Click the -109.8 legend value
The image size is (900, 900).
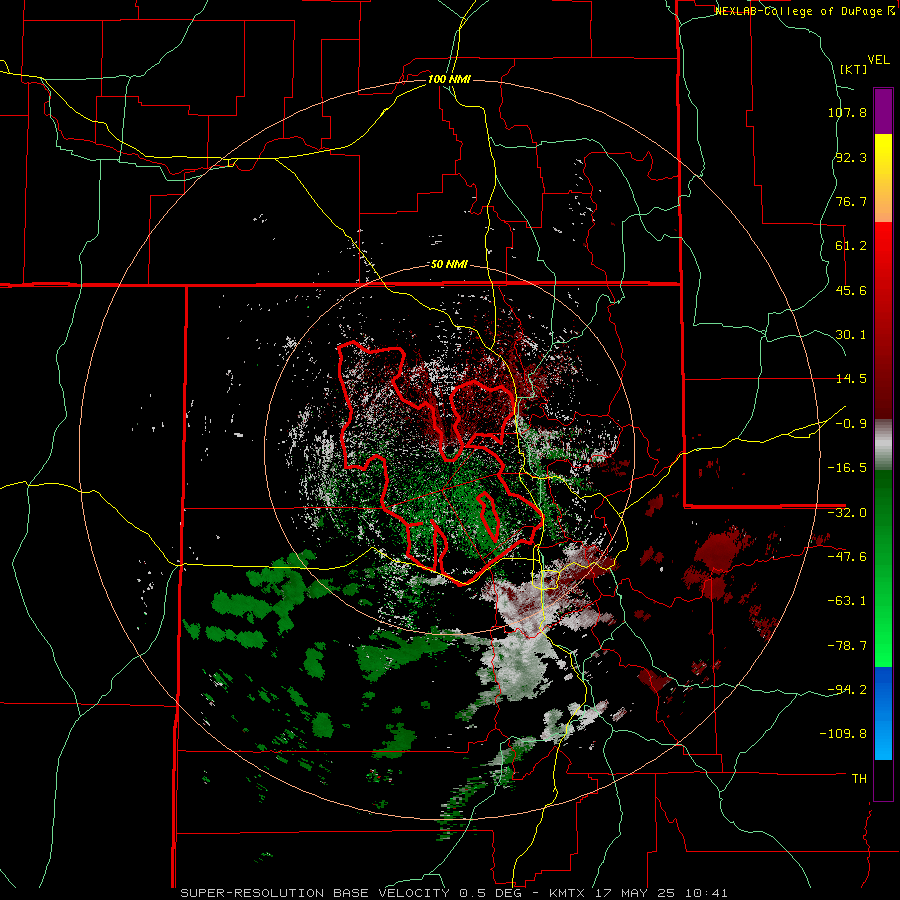pyautogui.click(x=843, y=734)
